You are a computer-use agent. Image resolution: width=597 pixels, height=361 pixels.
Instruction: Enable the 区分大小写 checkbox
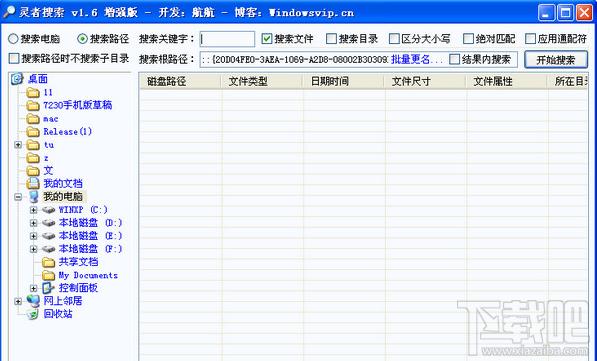tap(394, 38)
